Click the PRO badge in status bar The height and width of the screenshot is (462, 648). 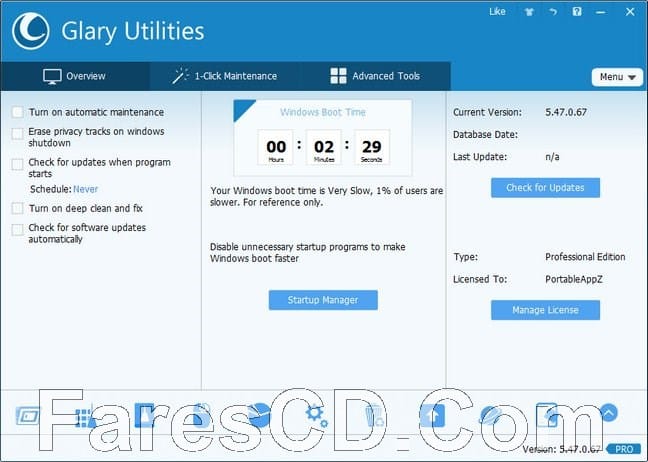pos(624,449)
